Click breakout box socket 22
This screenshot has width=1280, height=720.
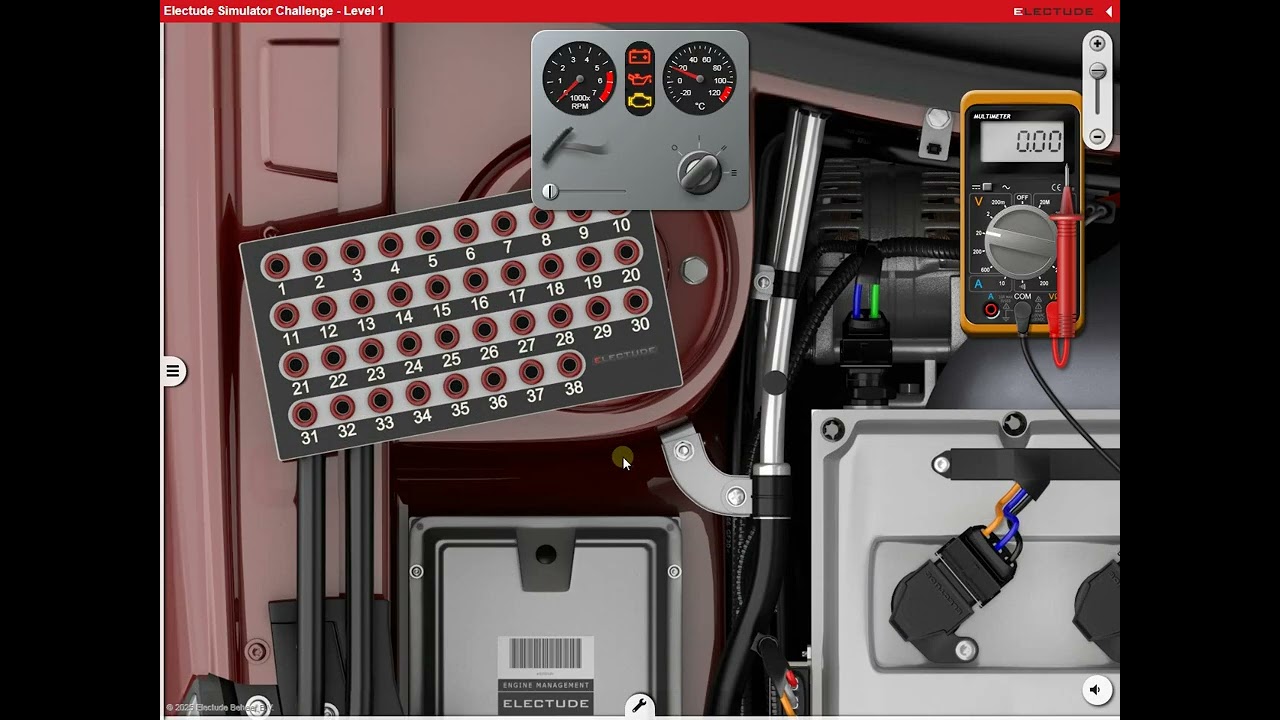pos(334,357)
